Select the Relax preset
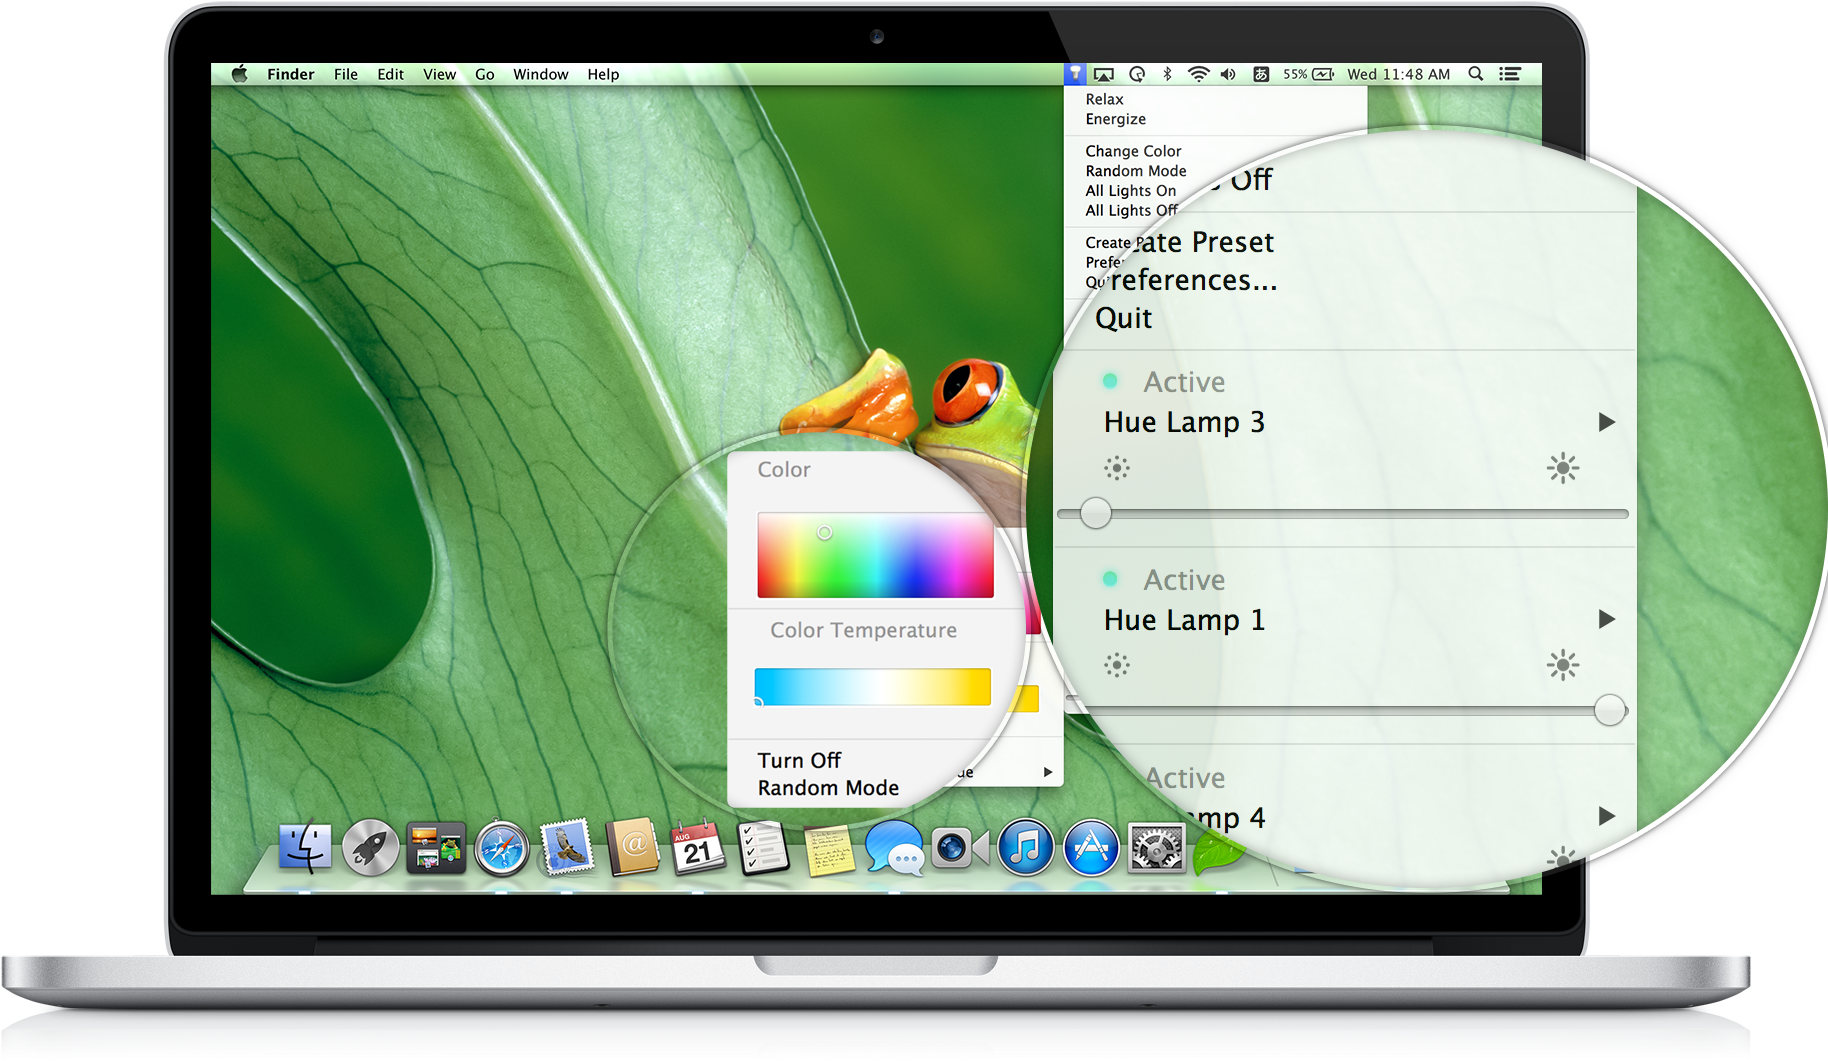Viewport: 1828px width, 1061px height. [1105, 99]
